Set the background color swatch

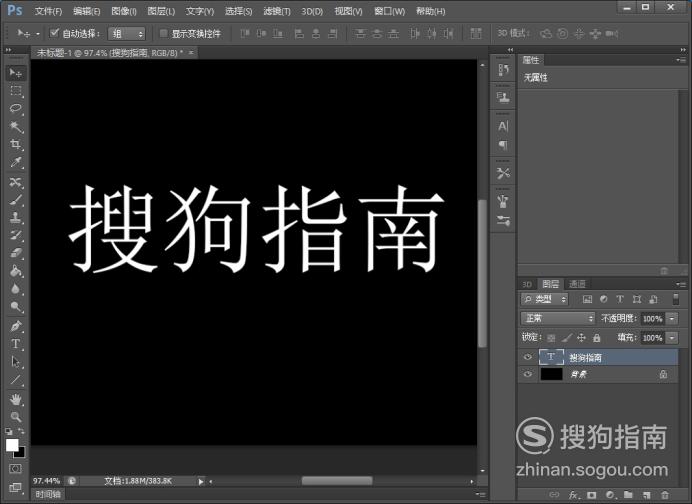(x=21, y=453)
